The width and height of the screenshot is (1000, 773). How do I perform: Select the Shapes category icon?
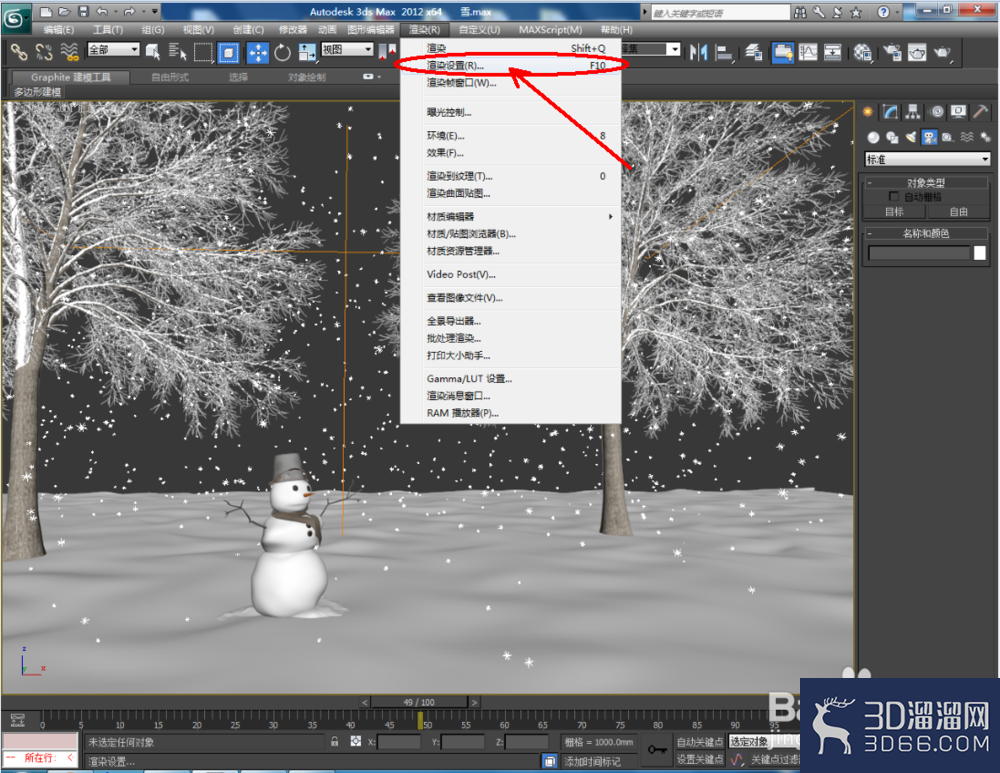(x=892, y=137)
